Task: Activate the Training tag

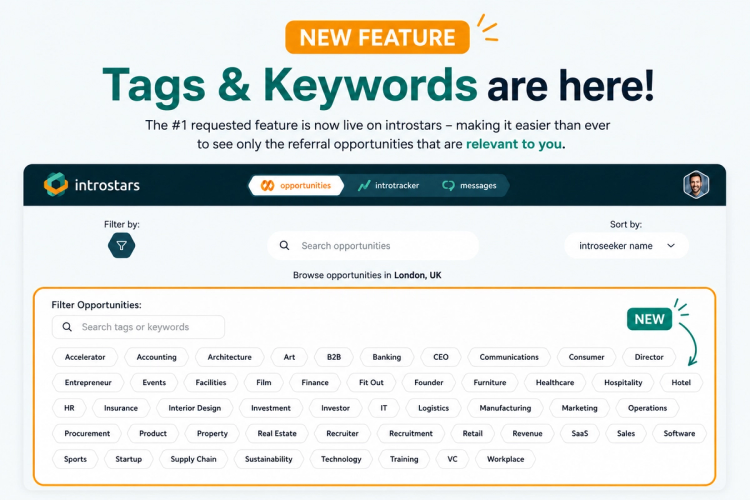Action: [404, 459]
